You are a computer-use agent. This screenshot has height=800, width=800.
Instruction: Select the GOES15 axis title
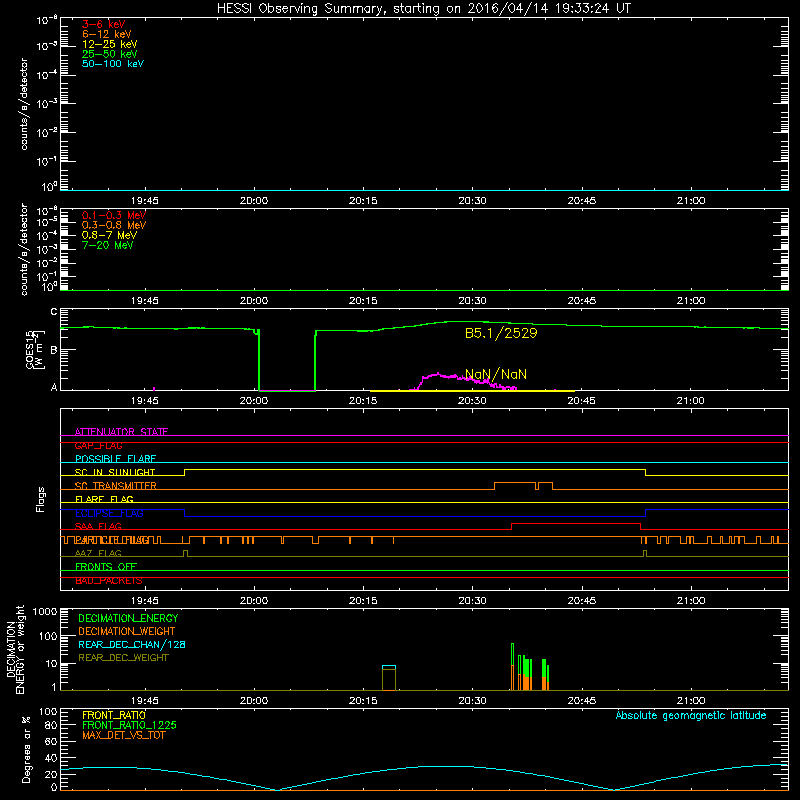[x=35, y=349]
